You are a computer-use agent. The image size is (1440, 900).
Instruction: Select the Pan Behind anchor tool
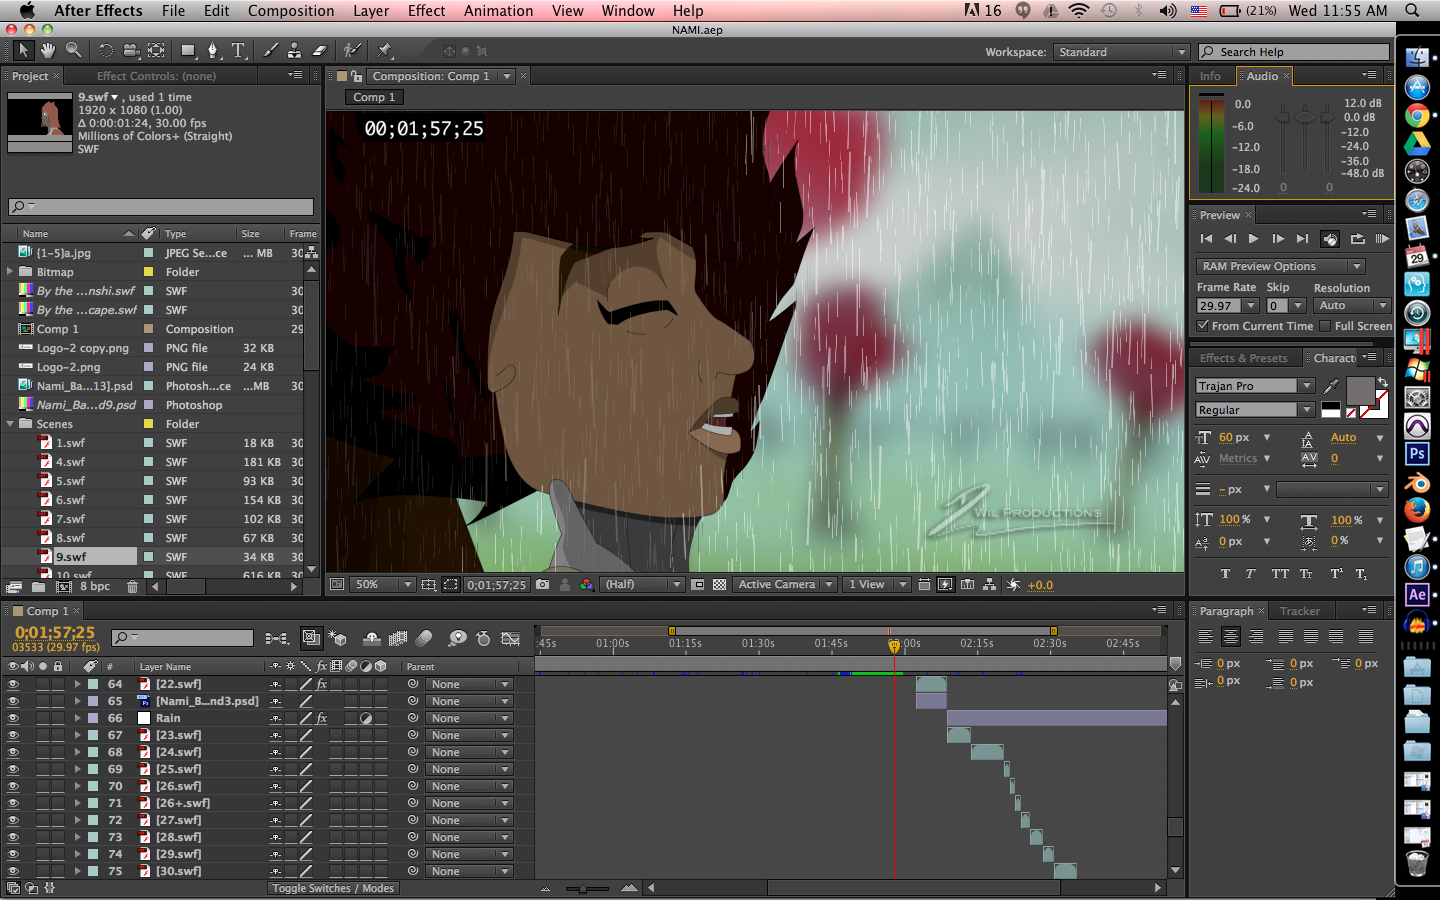point(156,50)
